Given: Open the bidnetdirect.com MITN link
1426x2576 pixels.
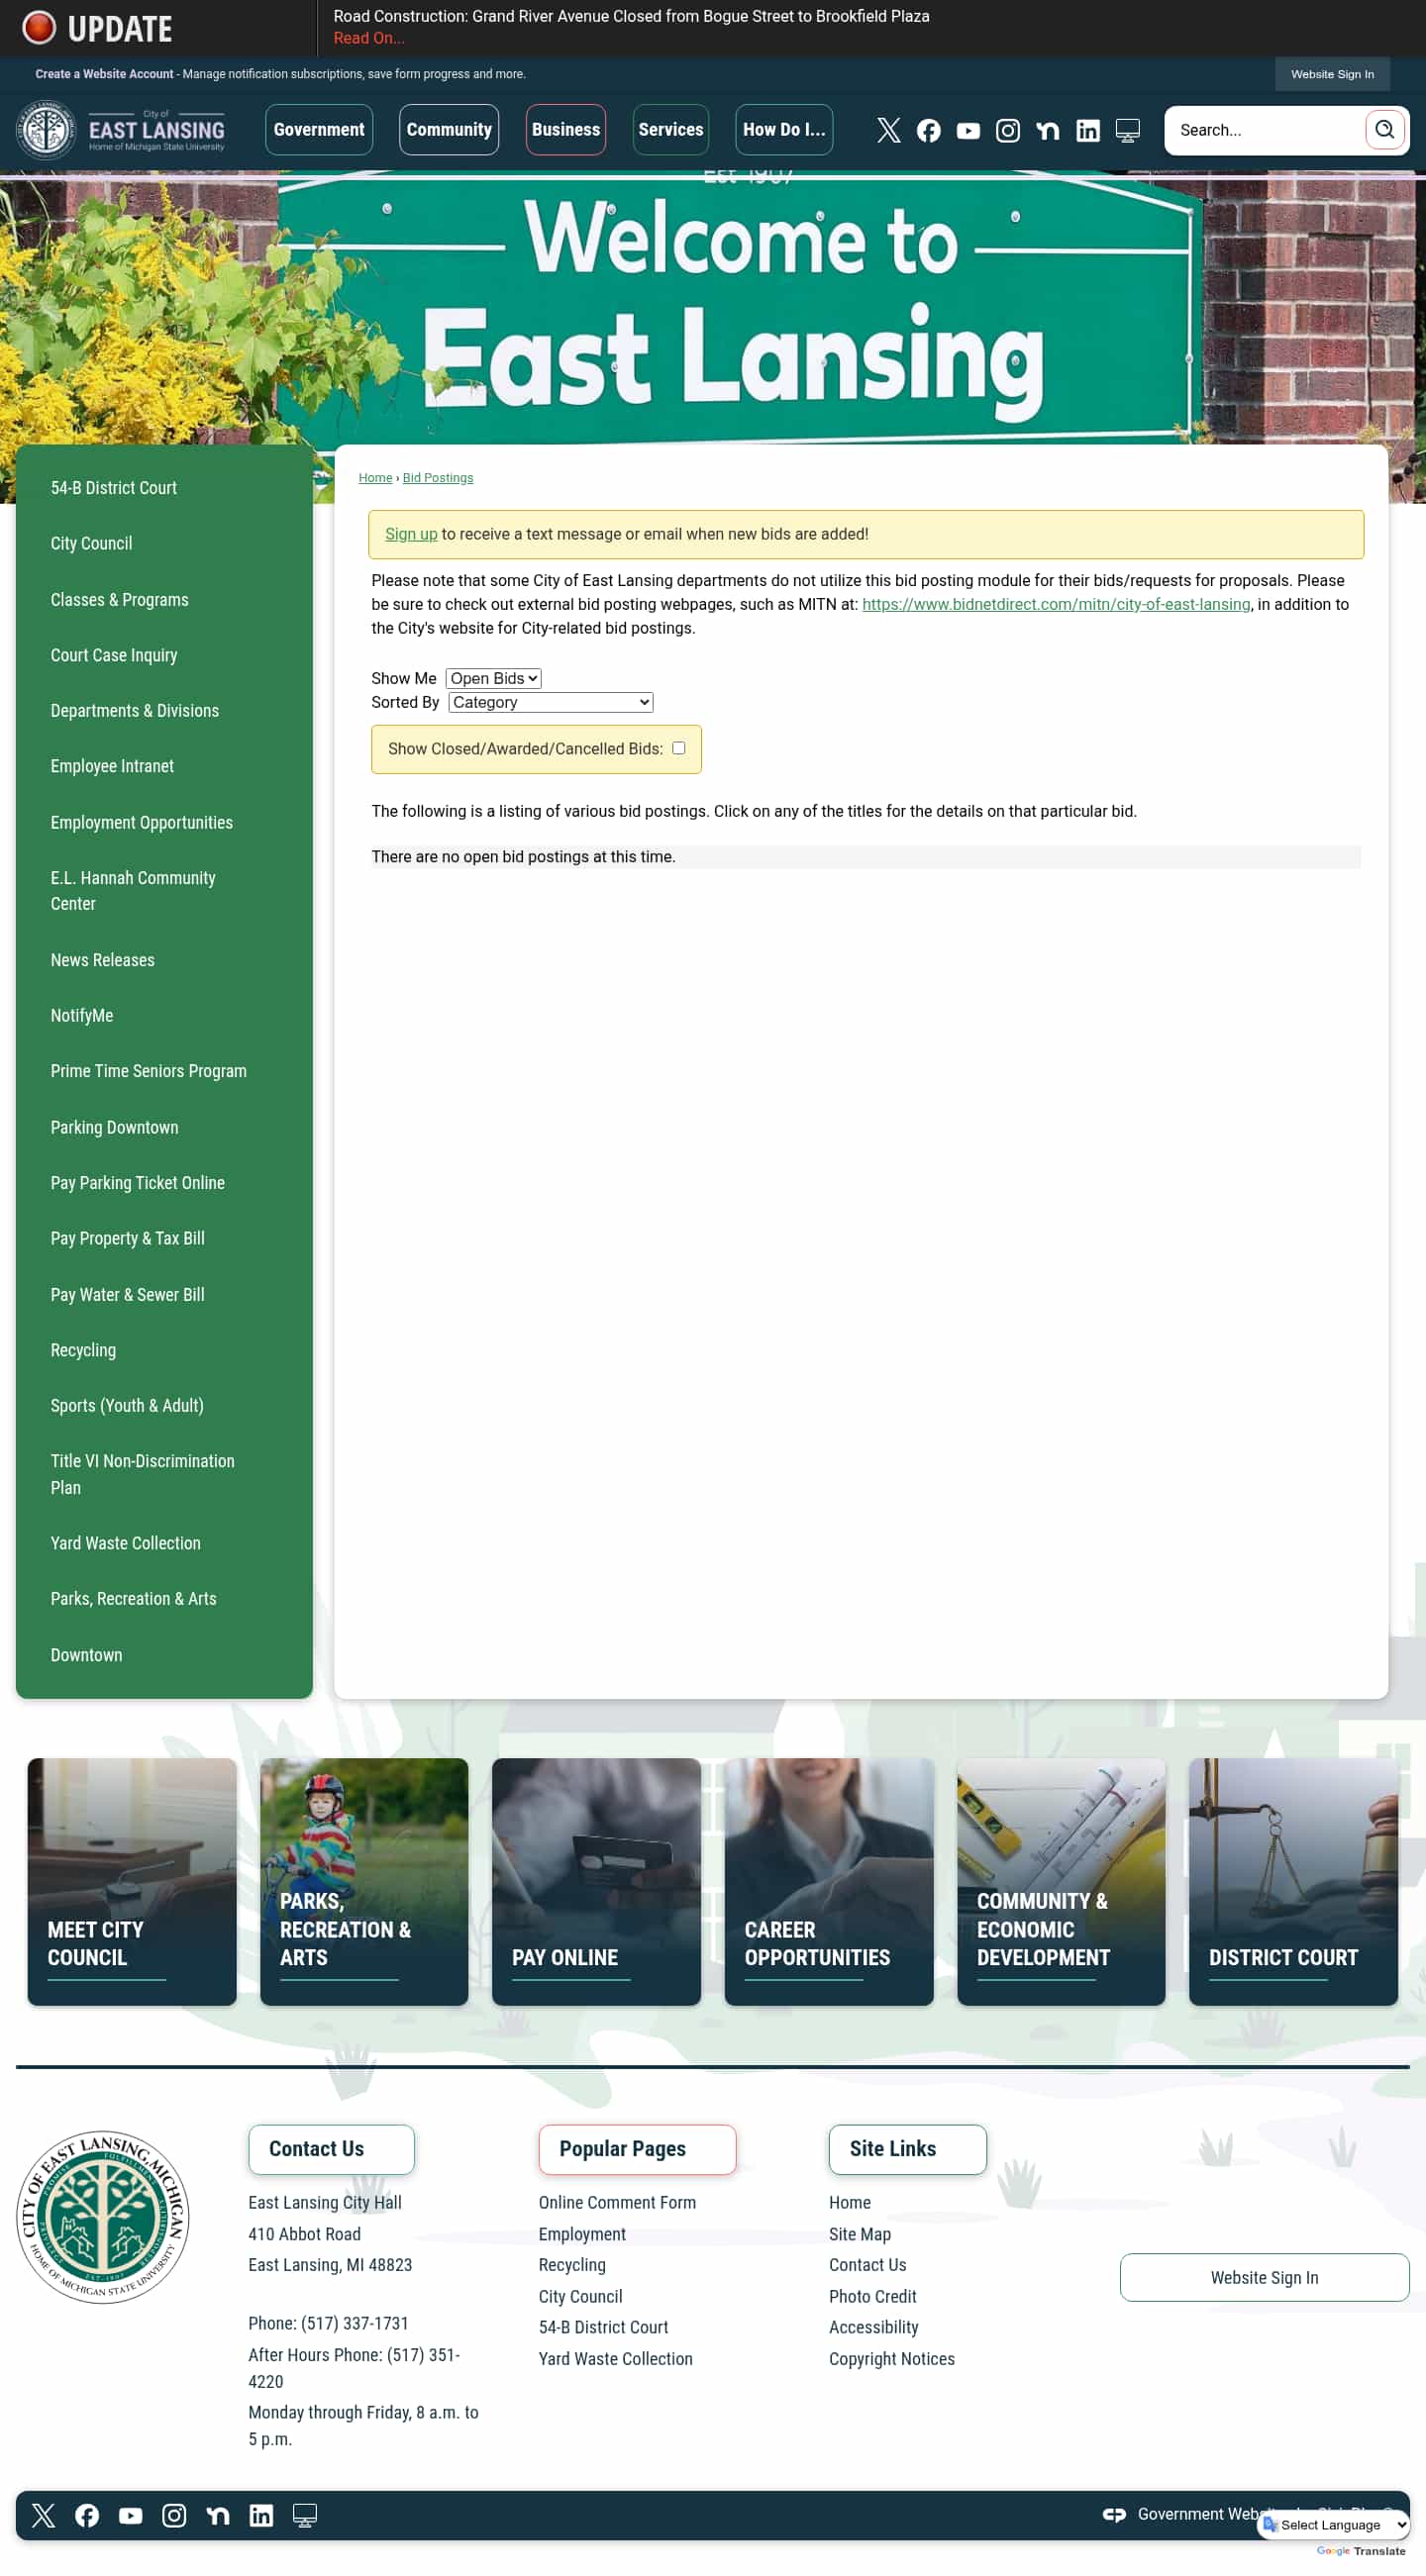Looking at the screenshot, I should coord(1056,604).
